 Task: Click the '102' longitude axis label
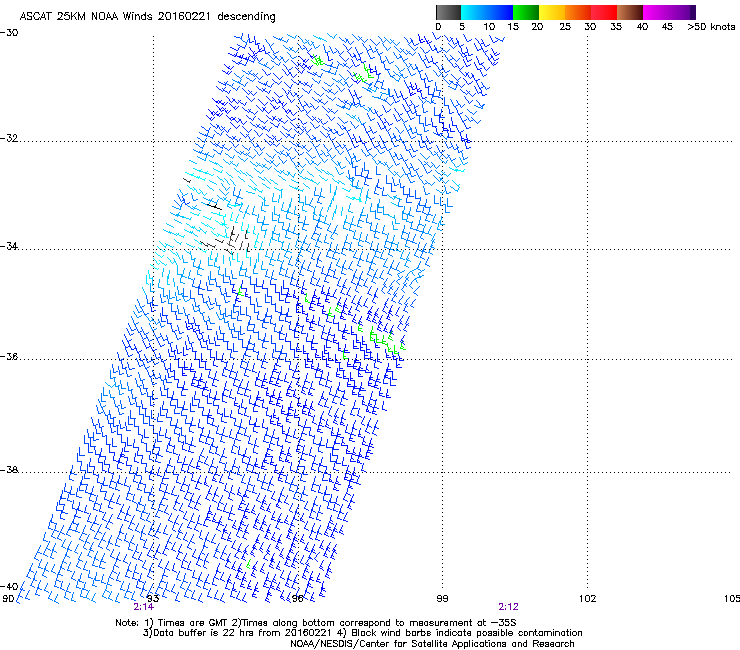click(x=587, y=599)
